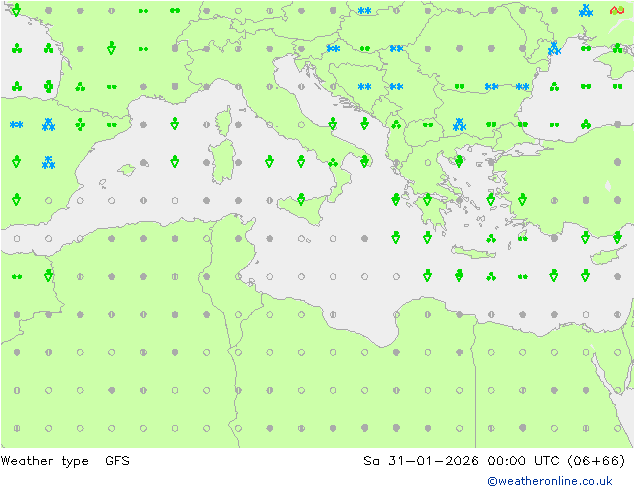Click the green rain symbol over Crimea
The image size is (634, 490).
coord(617,49)
